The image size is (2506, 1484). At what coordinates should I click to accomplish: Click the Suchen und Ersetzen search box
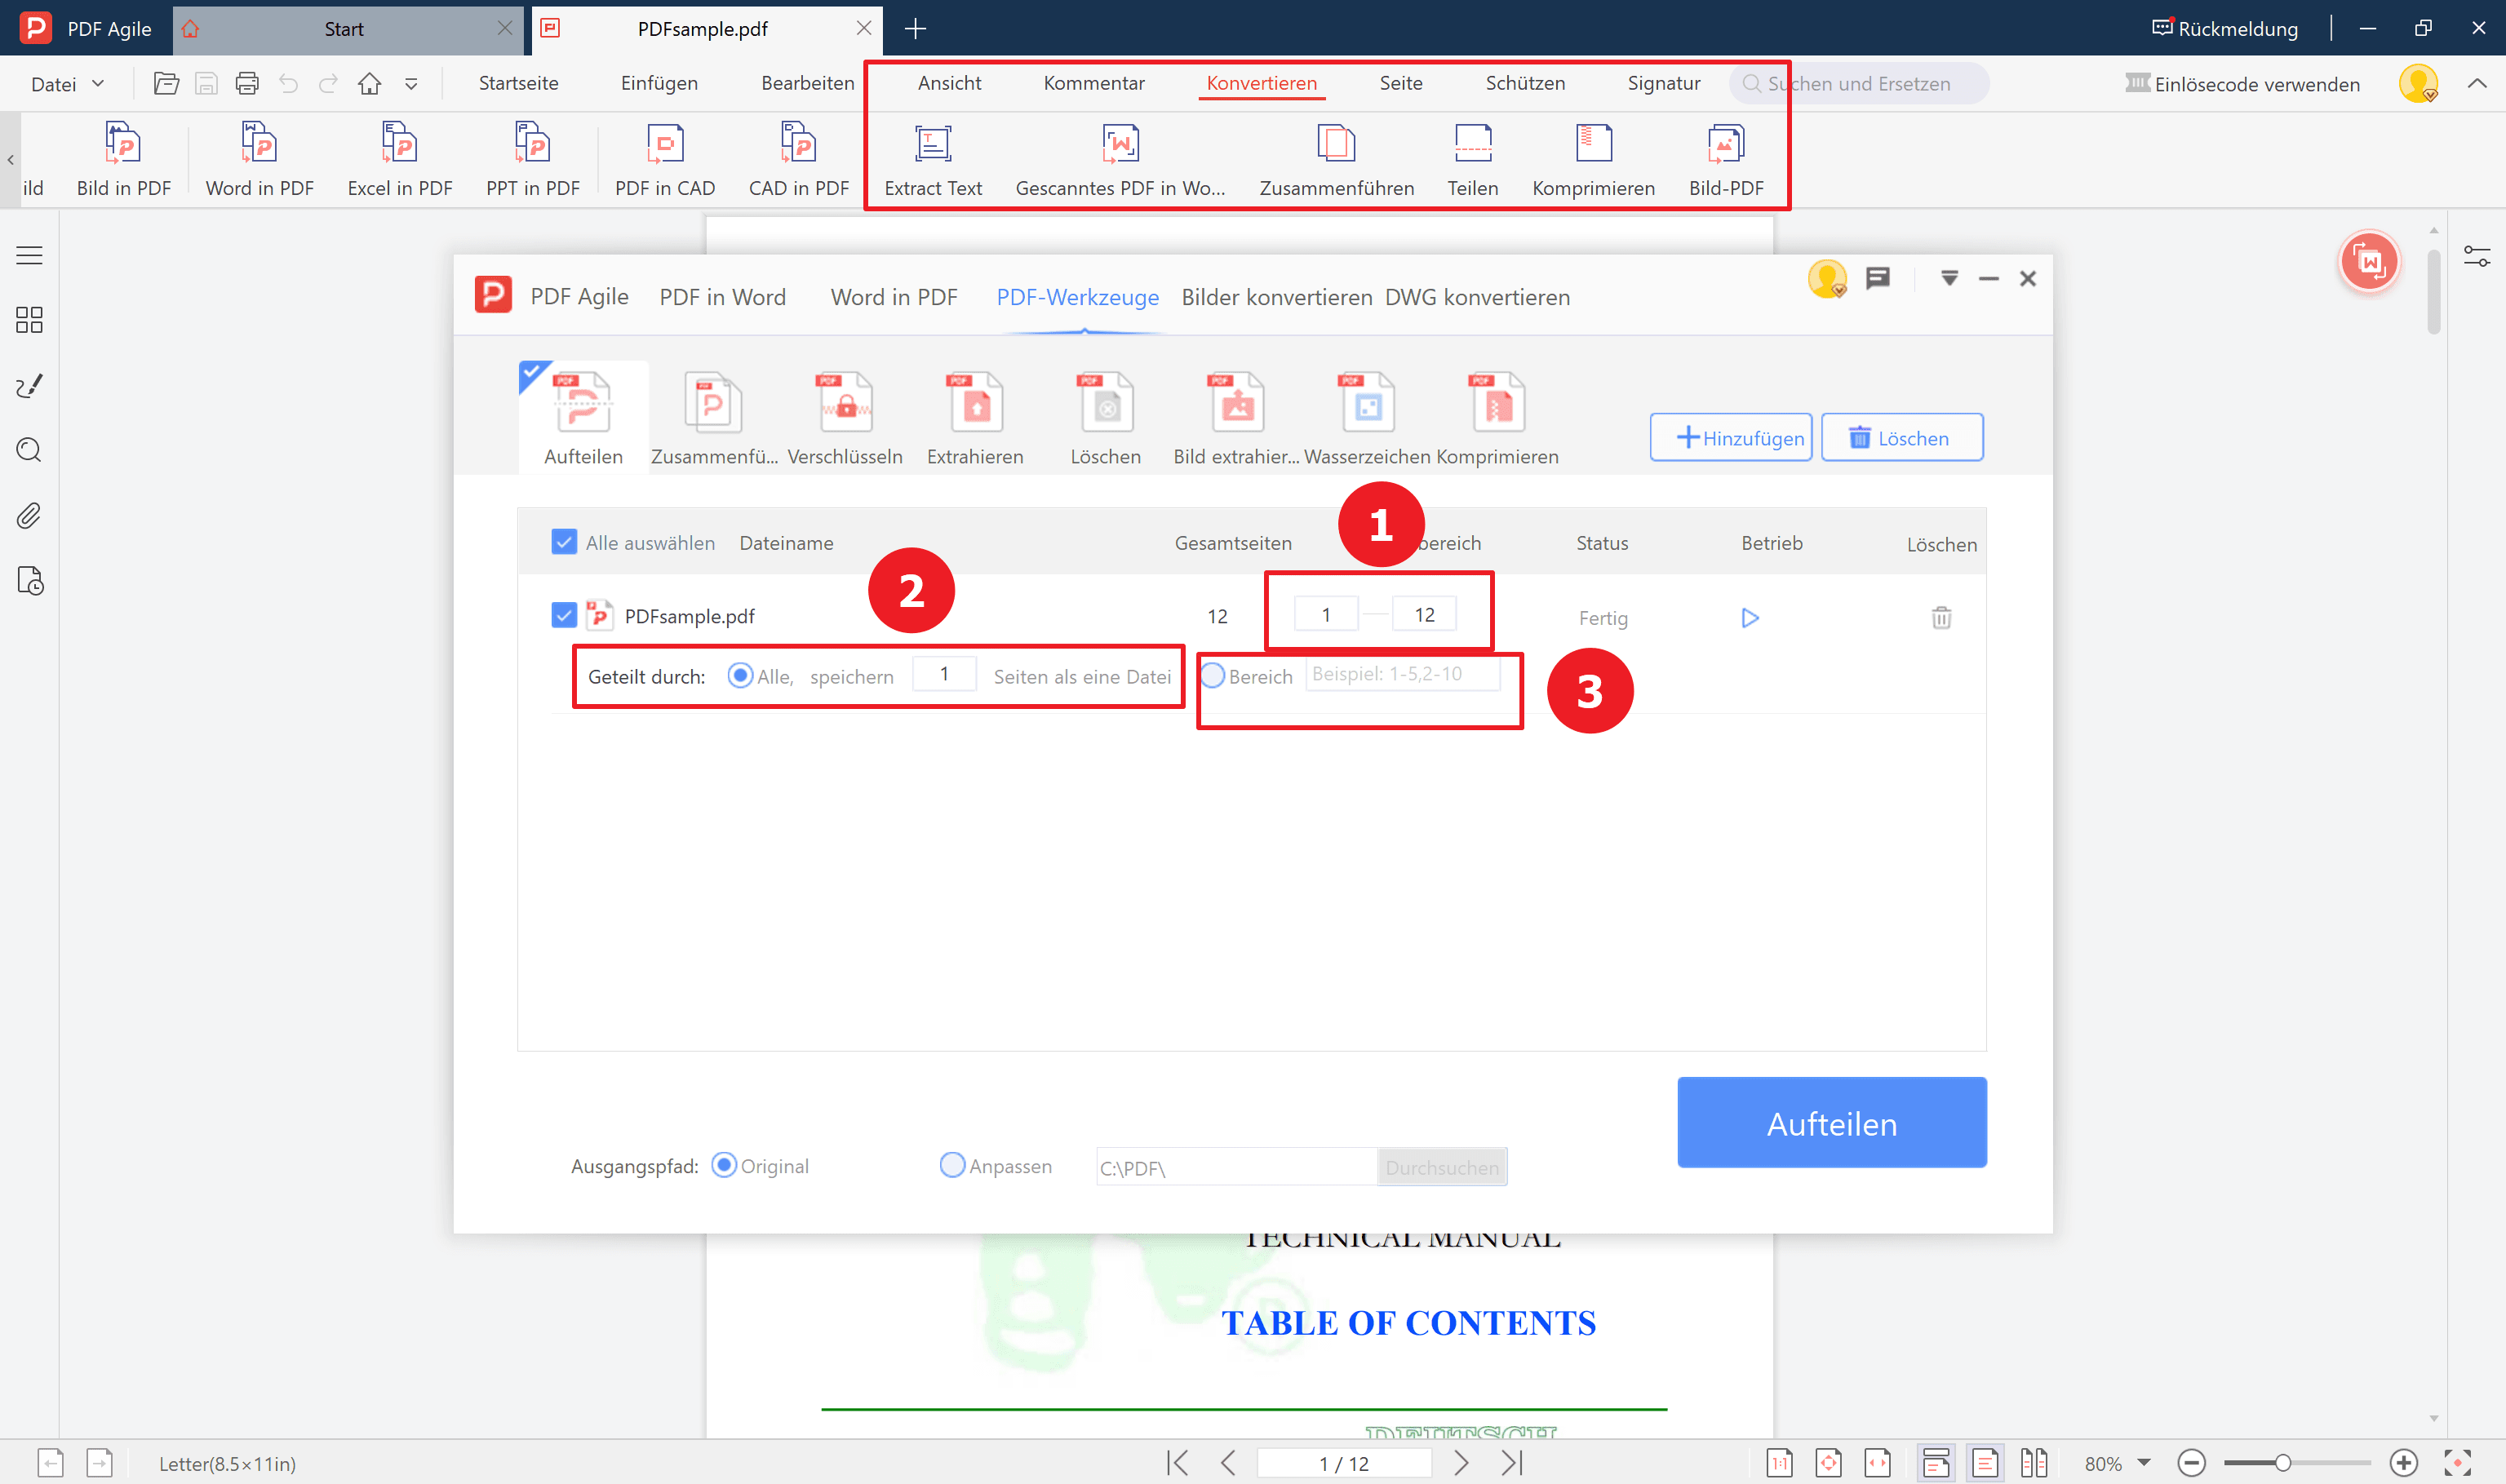1858,83
